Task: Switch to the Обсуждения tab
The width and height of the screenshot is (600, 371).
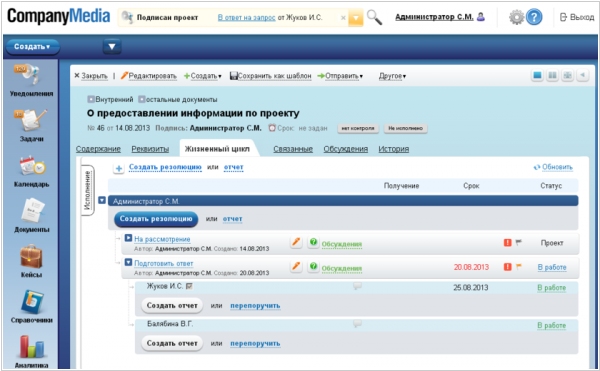Action: point(346,149)
